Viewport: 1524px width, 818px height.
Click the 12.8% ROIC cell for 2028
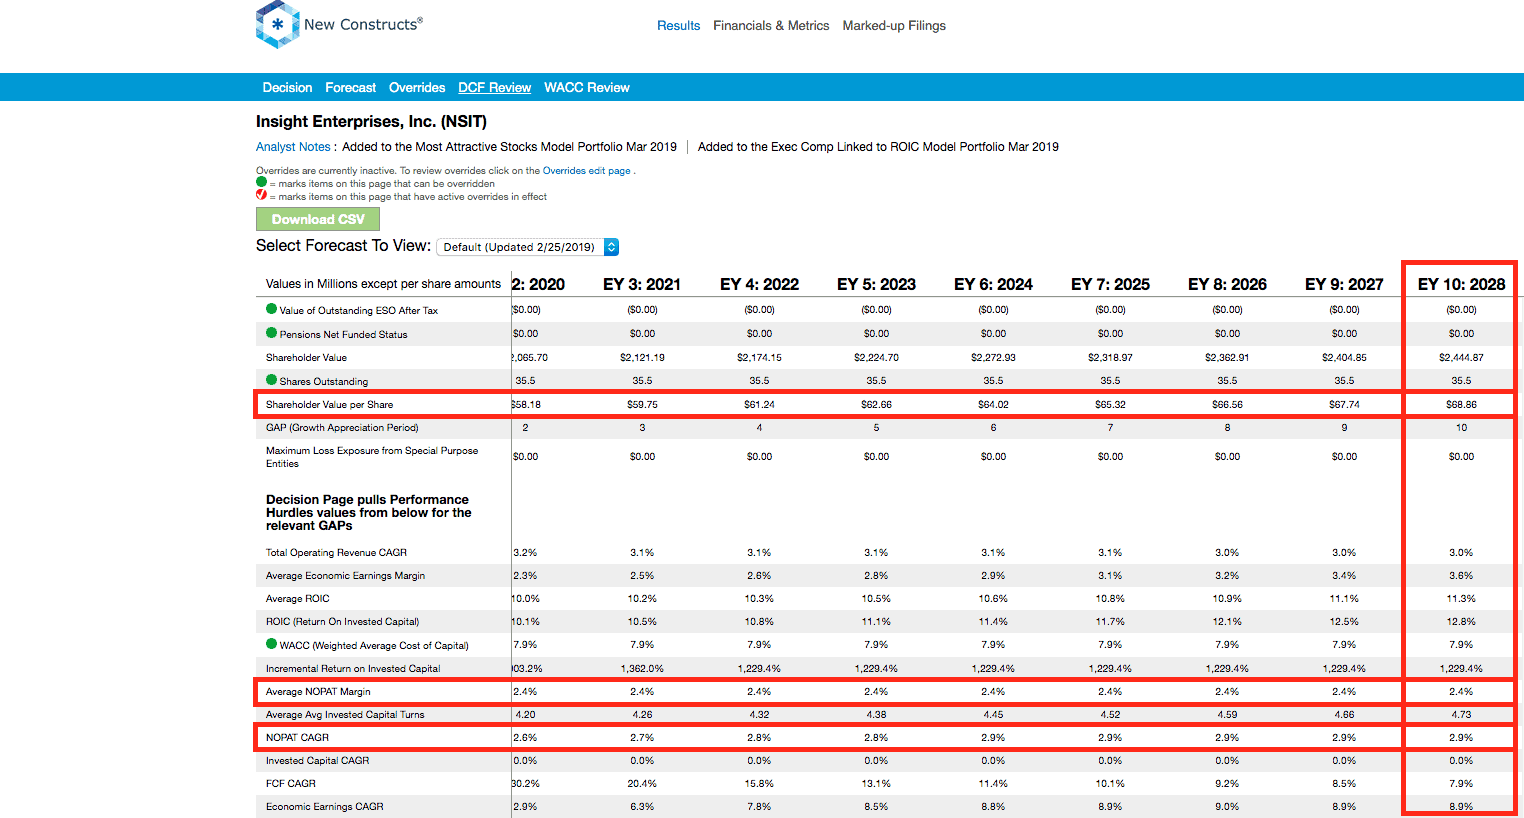[x=1461, y=622]
